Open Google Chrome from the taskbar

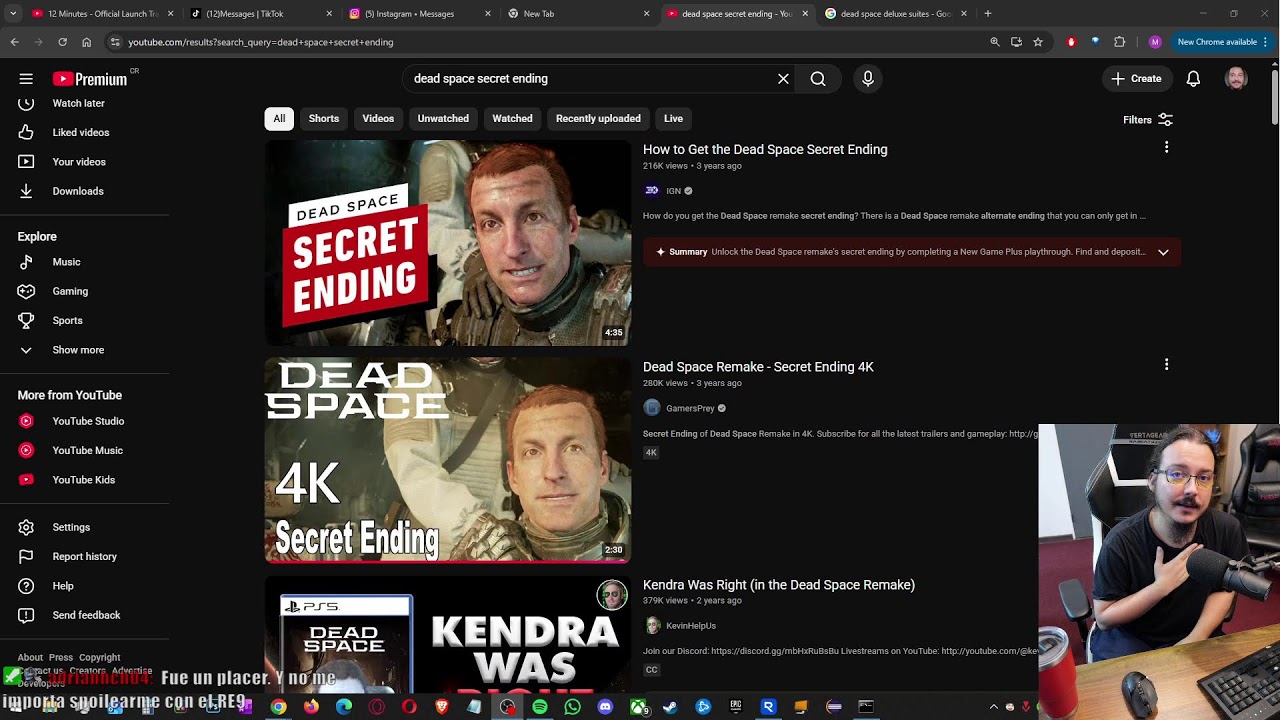coord(278,707)
